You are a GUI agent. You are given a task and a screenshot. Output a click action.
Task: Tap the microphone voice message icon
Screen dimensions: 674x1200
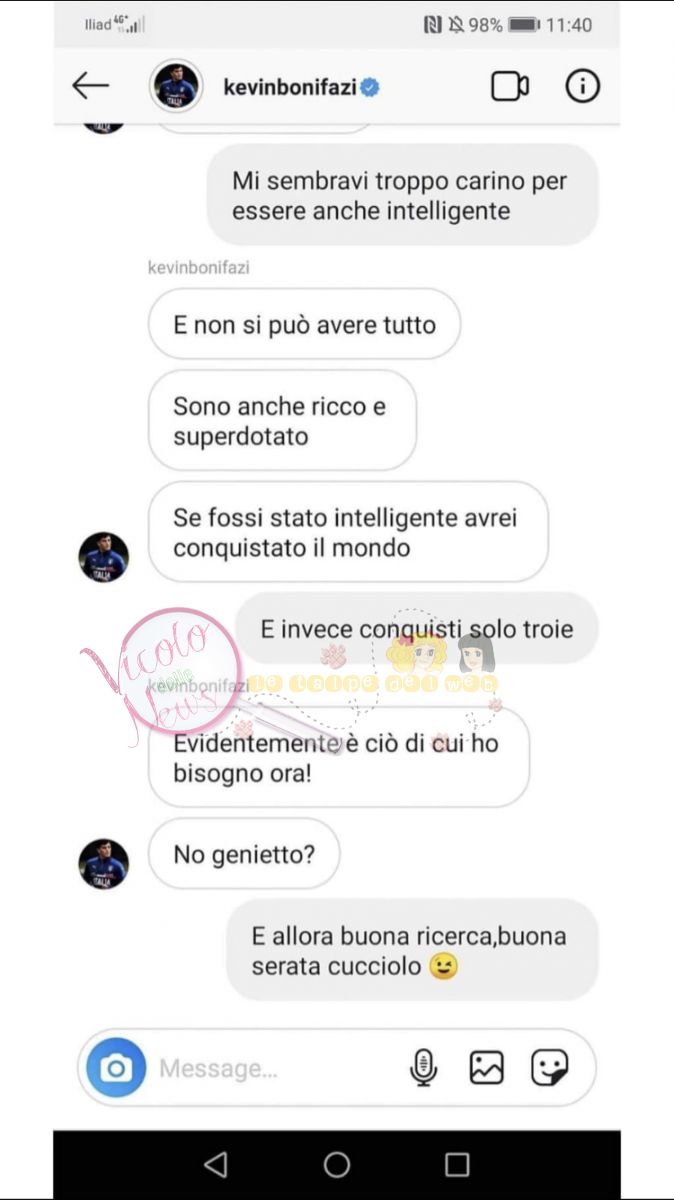424,1068
